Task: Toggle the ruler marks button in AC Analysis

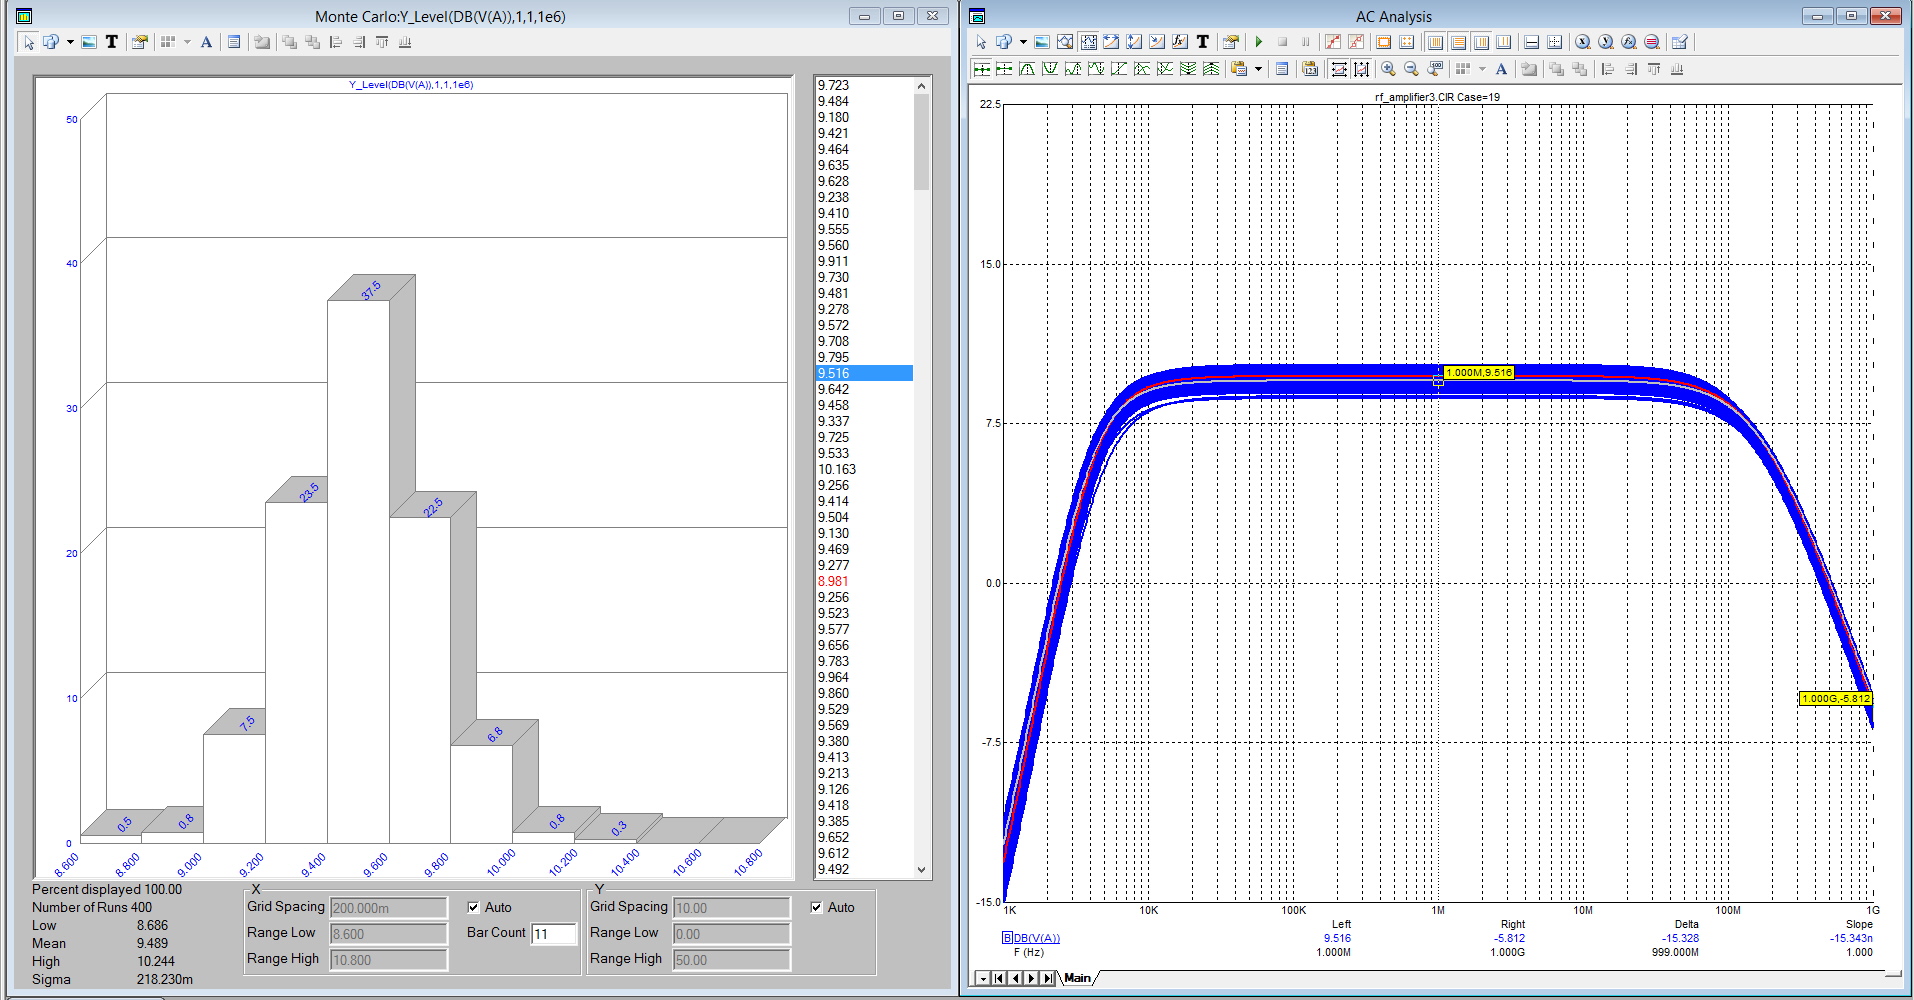Action: pos(1383,42)
